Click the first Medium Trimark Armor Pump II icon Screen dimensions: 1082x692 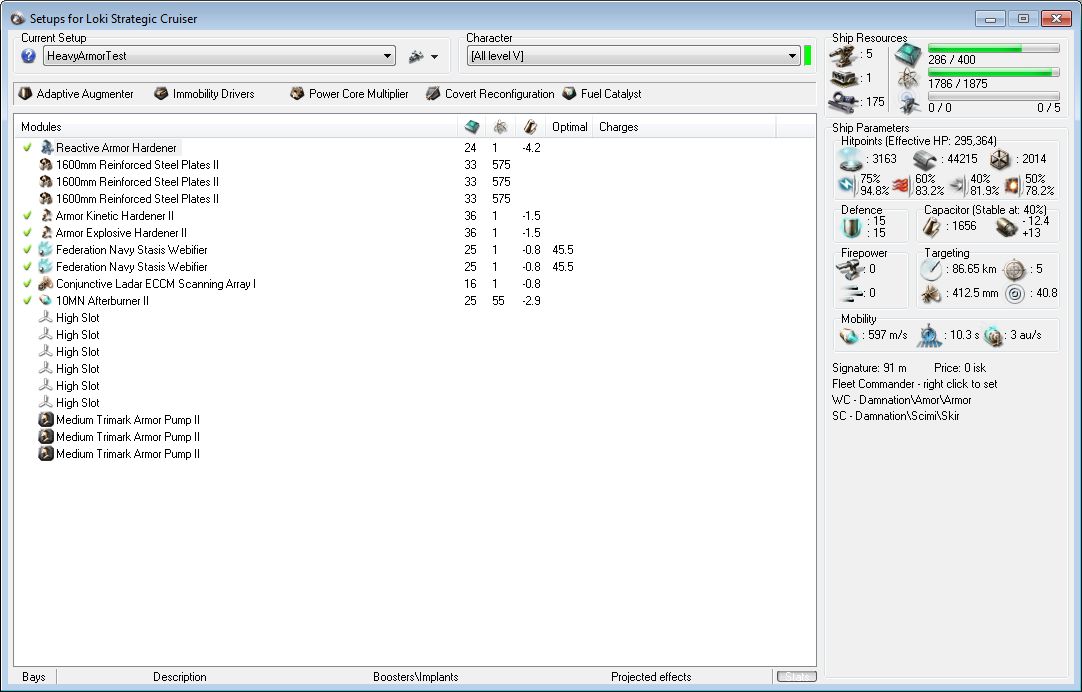coord(46,419)
